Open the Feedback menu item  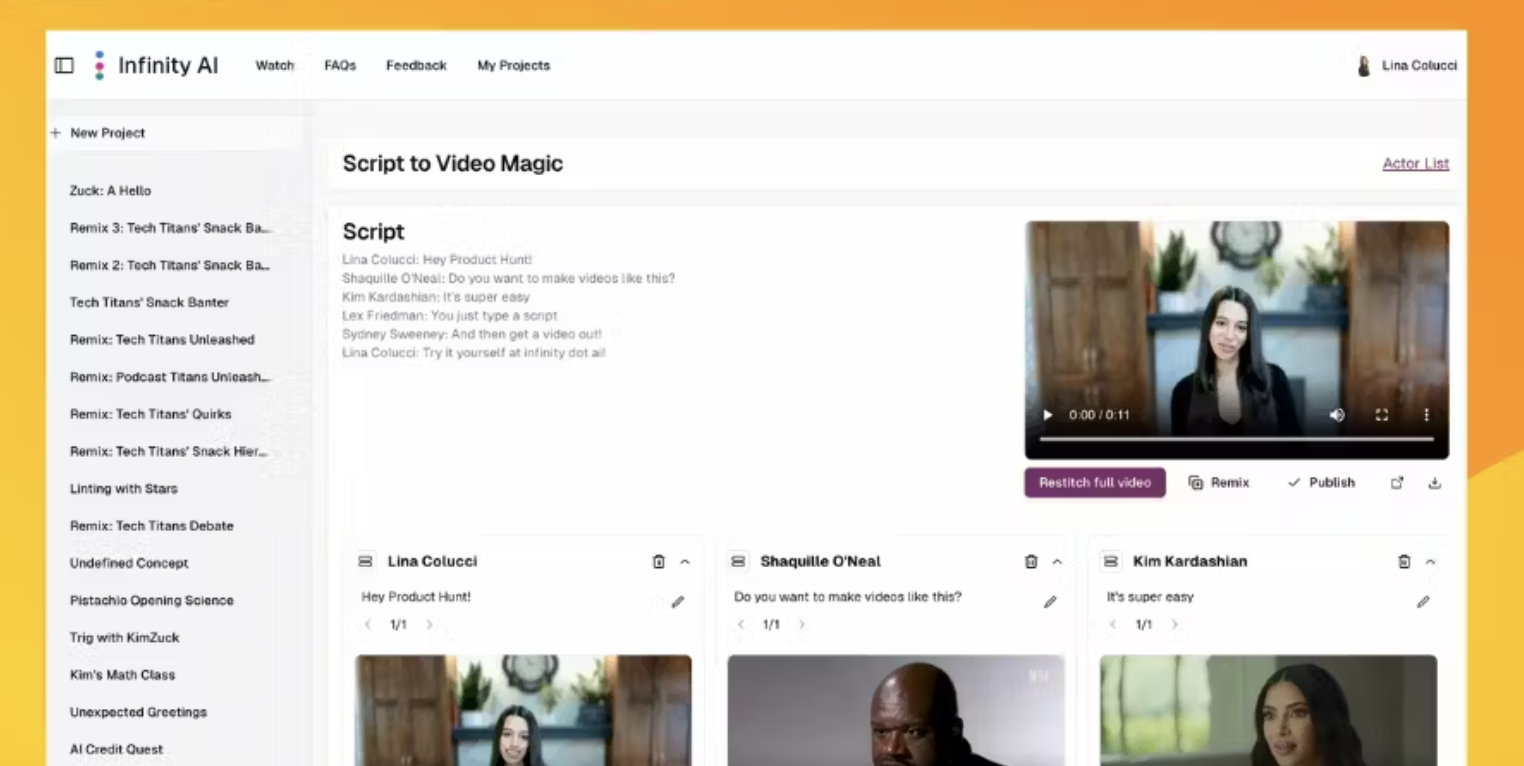(x=416, y=66)
